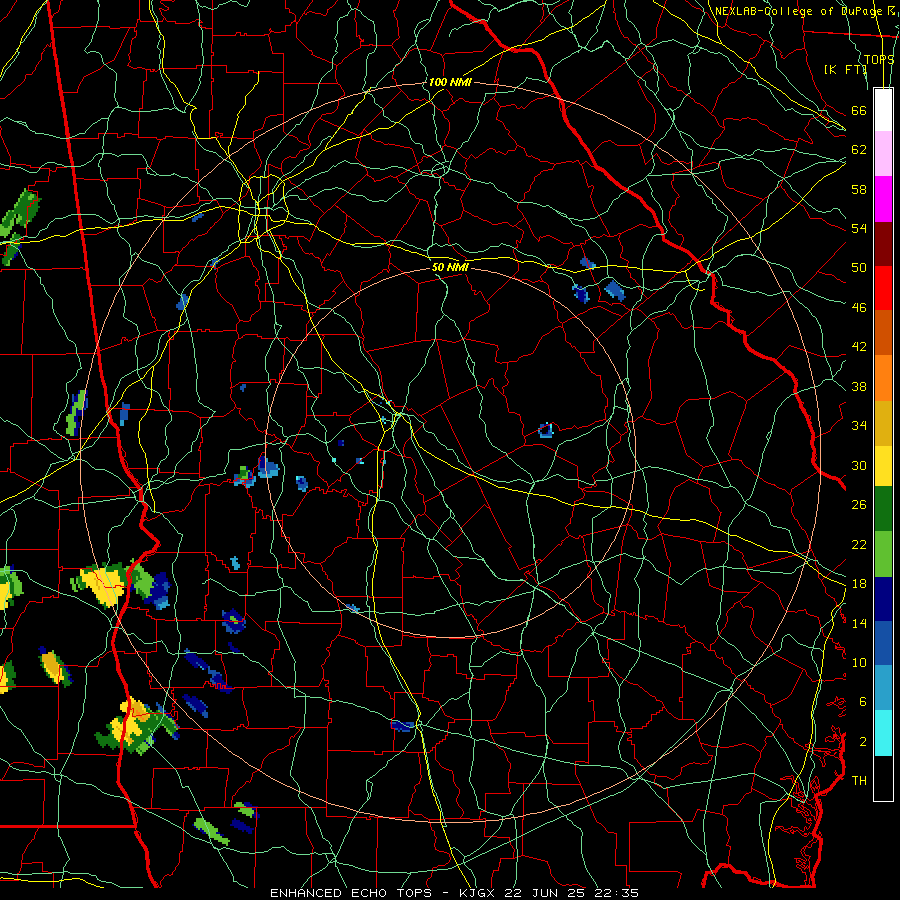Click the white swatch atop the tops legend
This screenshot has width=900, height=900.
[x=883, y=110]
